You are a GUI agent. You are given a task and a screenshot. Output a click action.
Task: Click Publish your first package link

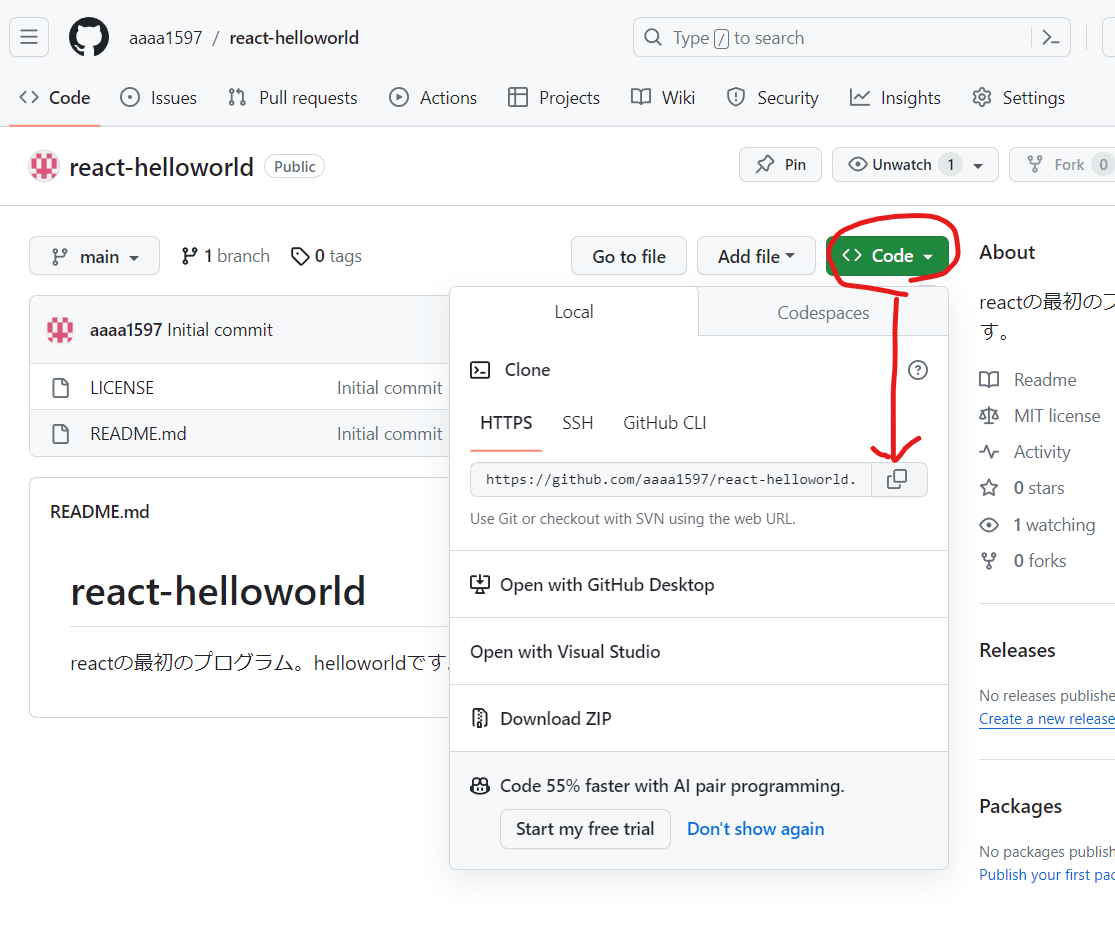click(x=1047, y=875)
